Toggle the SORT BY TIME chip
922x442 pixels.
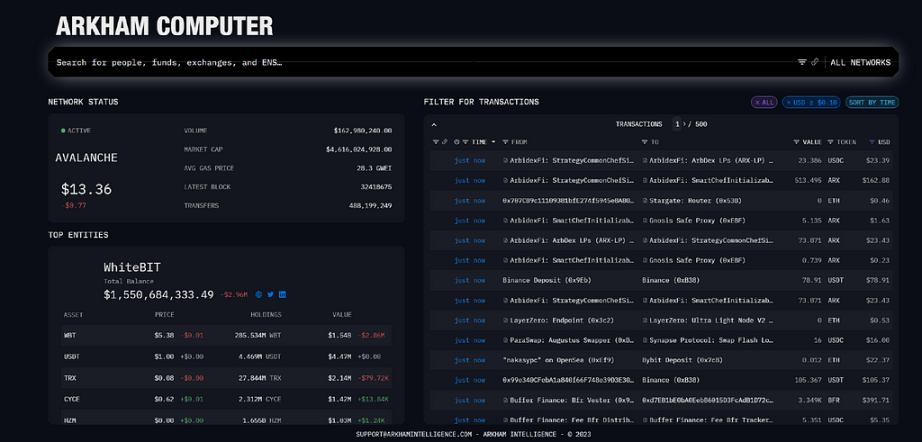click(x=872, y=102)
